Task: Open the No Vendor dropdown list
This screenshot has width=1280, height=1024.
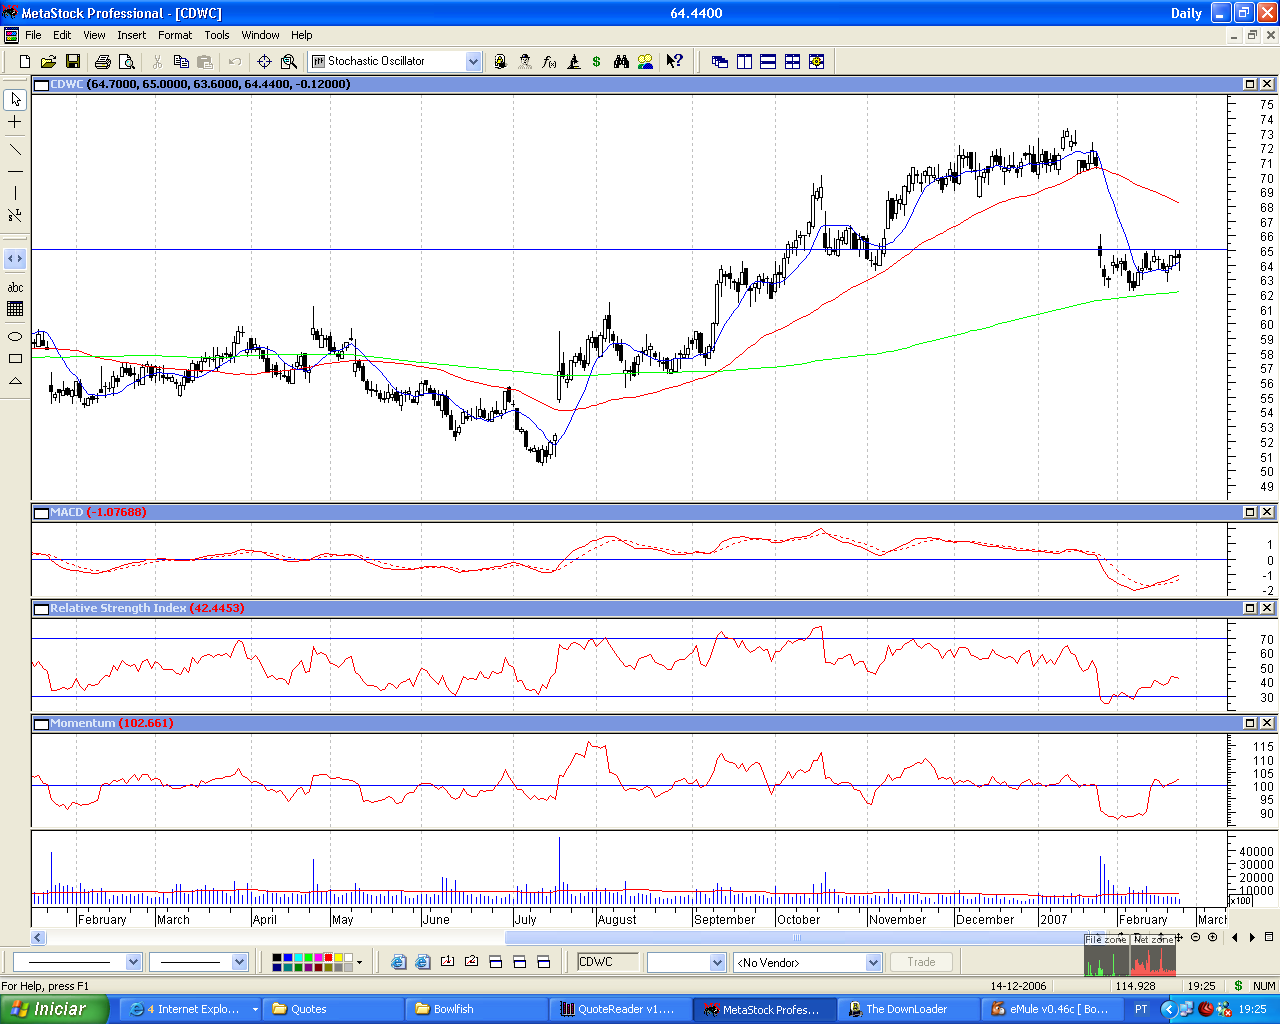Action: (x=873, y=962)
